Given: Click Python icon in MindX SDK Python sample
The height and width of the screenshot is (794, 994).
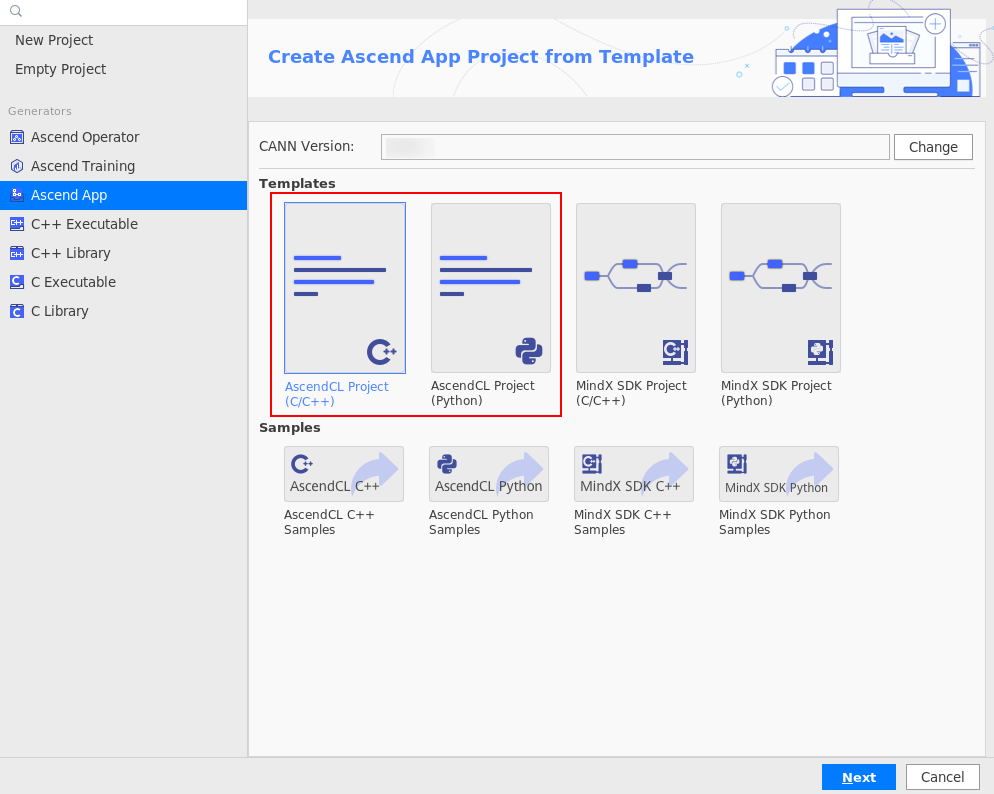Looking at the screenshot, I should (737, 464).
